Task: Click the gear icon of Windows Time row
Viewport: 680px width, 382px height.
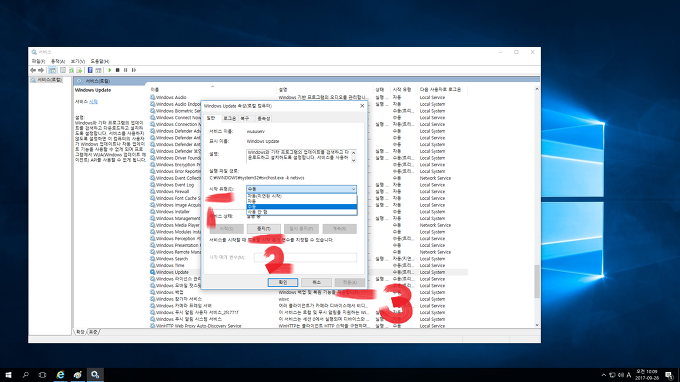Action: click(153, 265)
